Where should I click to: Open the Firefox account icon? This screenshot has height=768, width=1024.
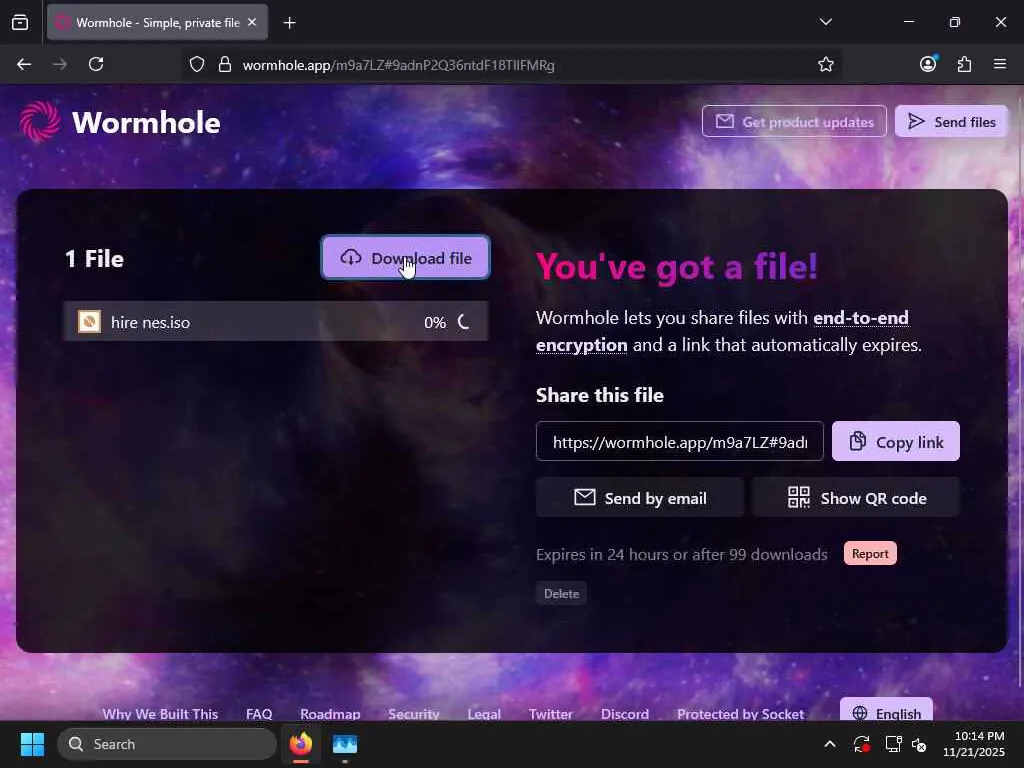click(x=928, y=63)
